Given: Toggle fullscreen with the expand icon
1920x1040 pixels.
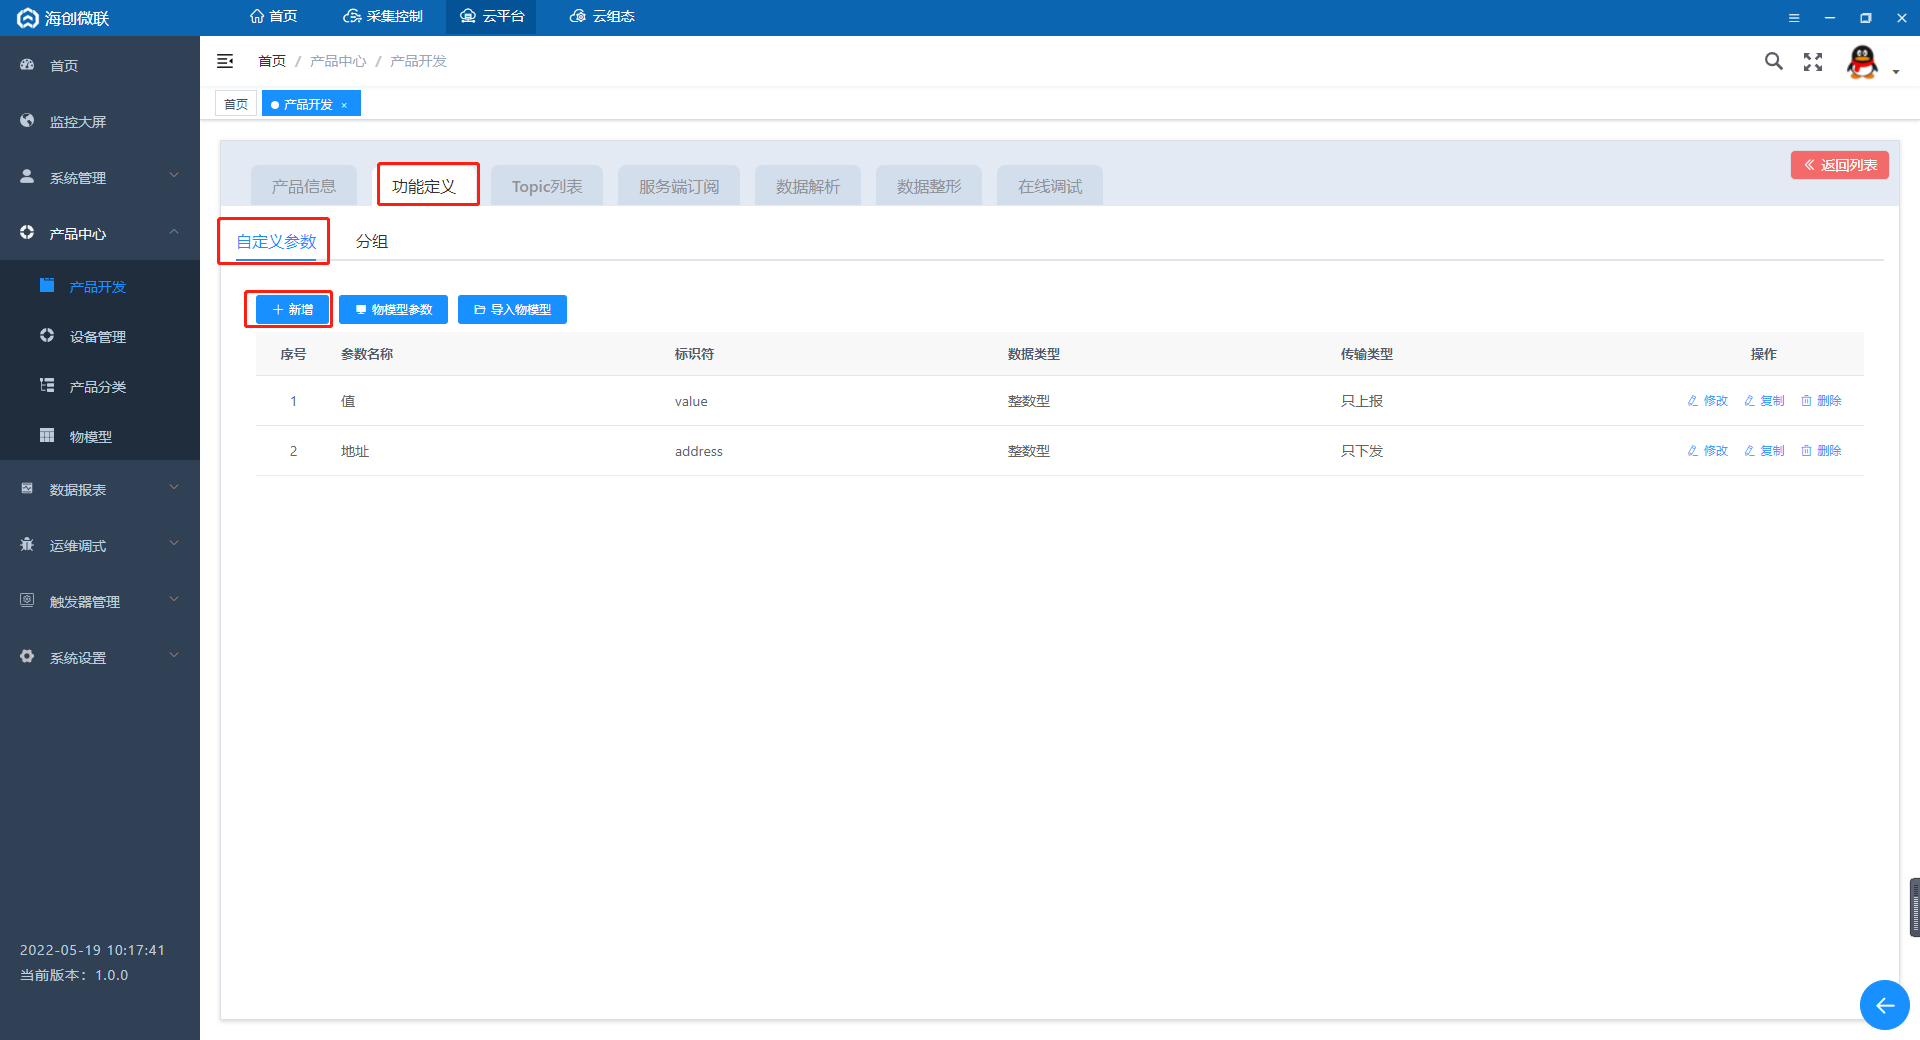Looking at the screenshot, I should pos(1813,62).
